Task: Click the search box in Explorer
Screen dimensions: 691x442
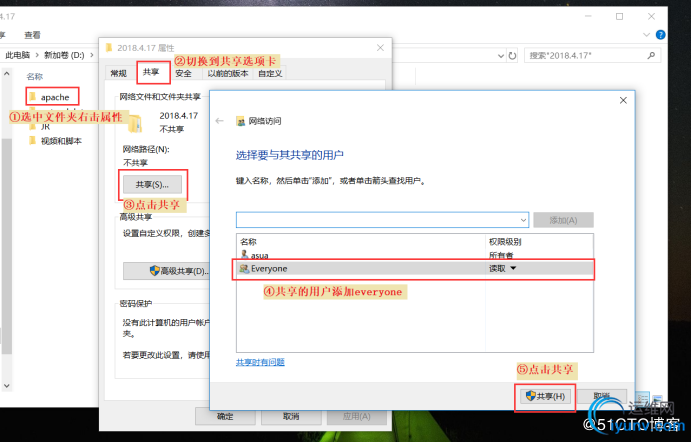Action: click(x=592, y=56)
